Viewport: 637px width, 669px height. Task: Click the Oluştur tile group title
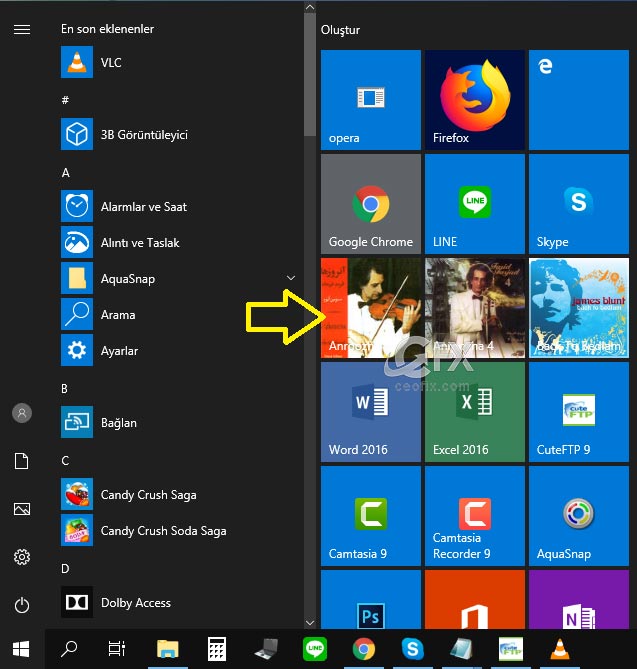tap(340, 30)
